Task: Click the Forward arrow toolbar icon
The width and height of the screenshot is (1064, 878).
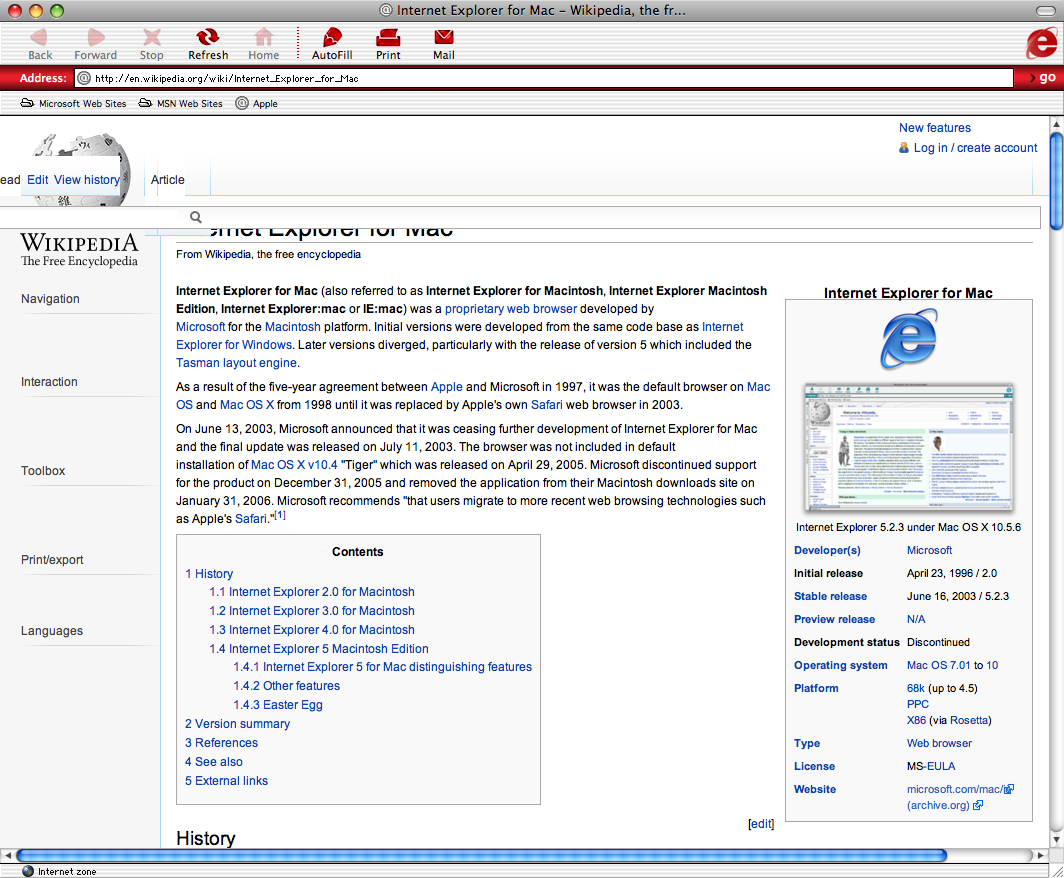Action: [96, 37]
